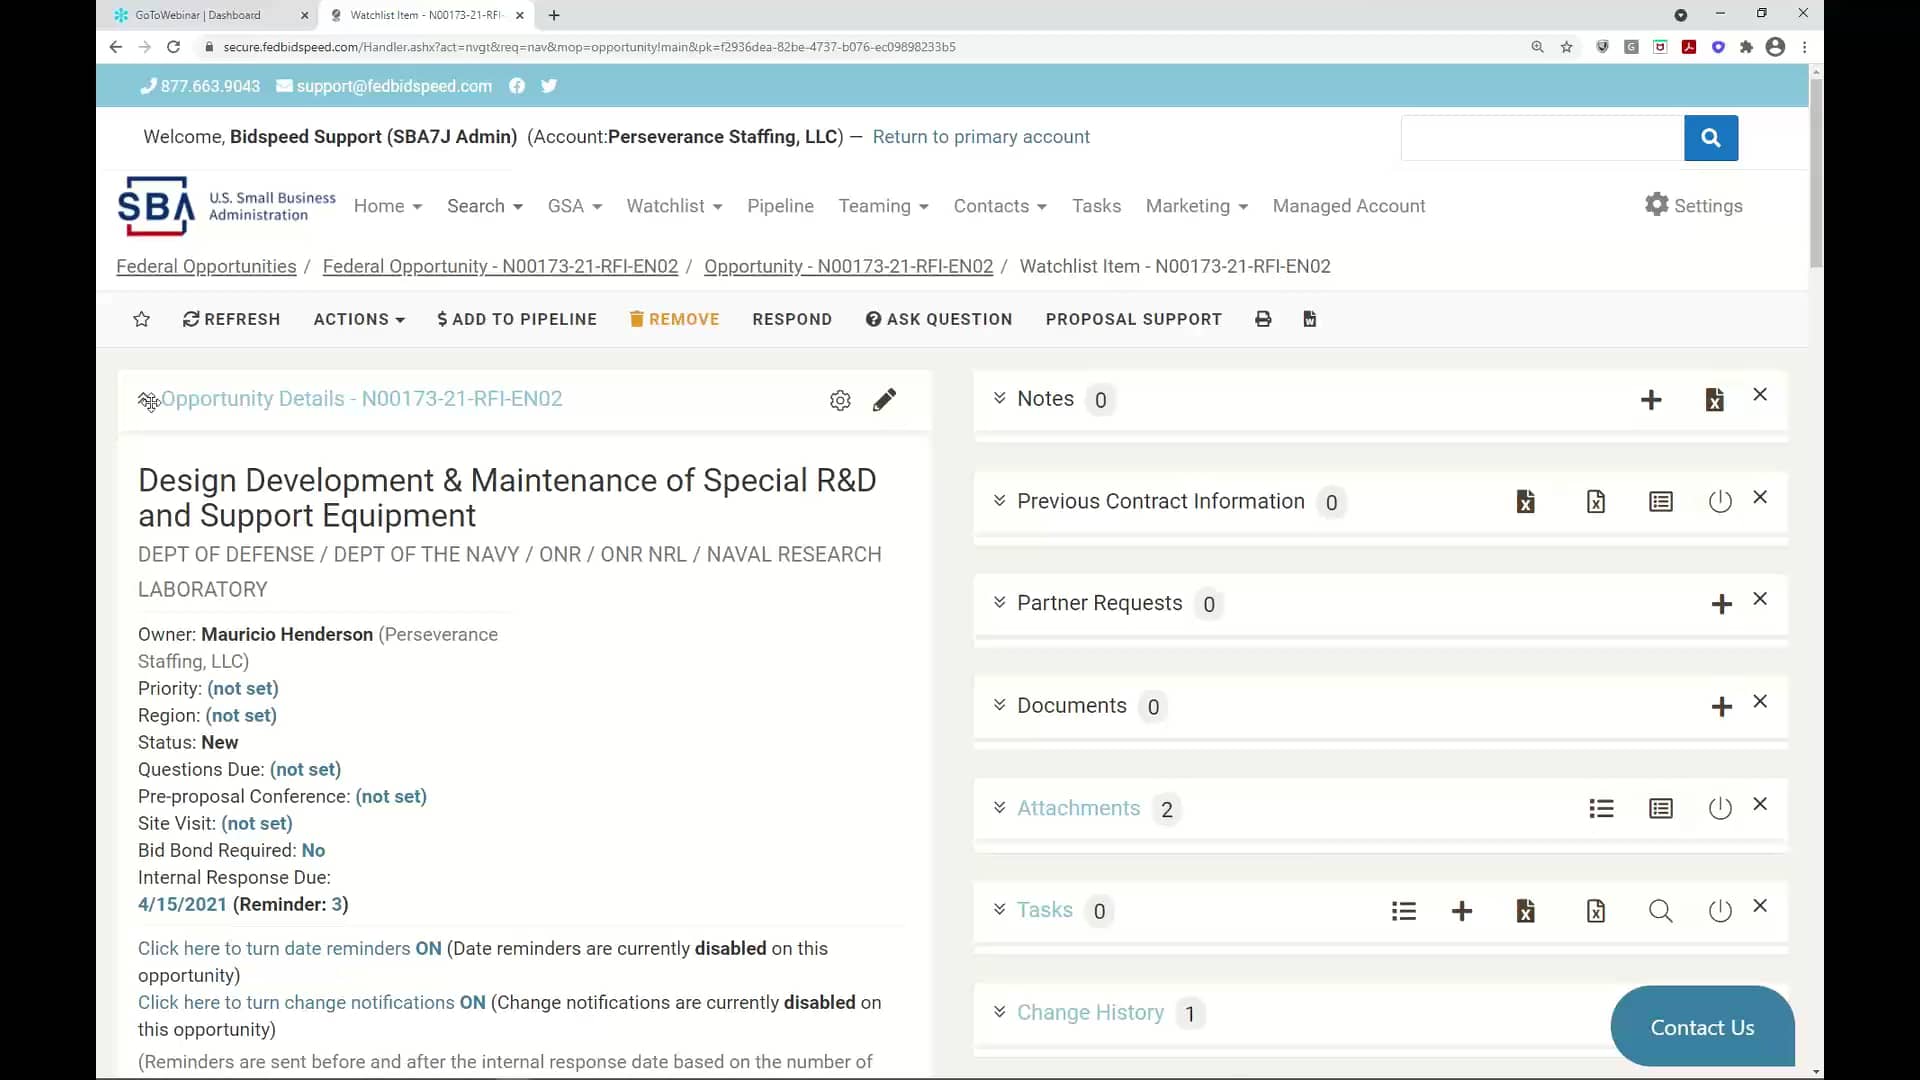The image size is (1920, 1080).
Task: Click the Contact Us button
Action: 1702,1027
